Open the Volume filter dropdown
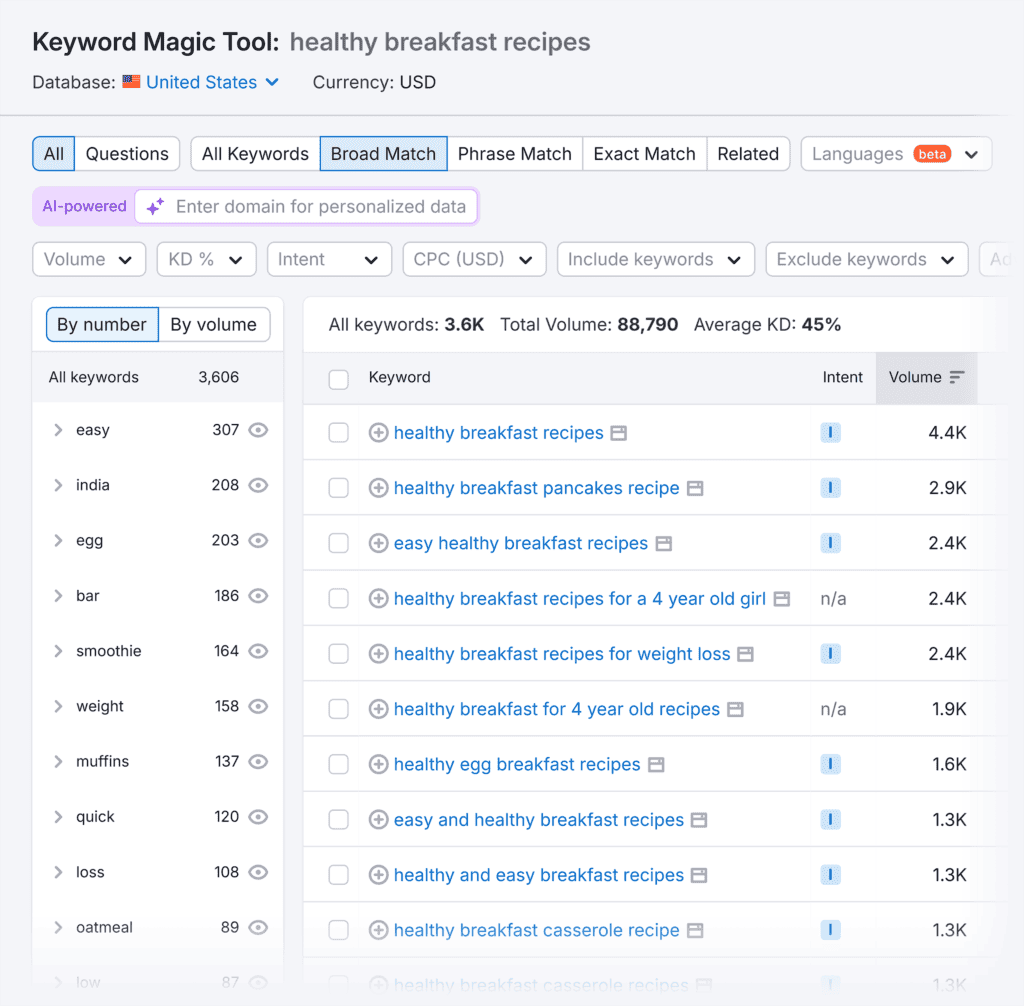This screenshot has width=1024, height=1006. (89, 260)
